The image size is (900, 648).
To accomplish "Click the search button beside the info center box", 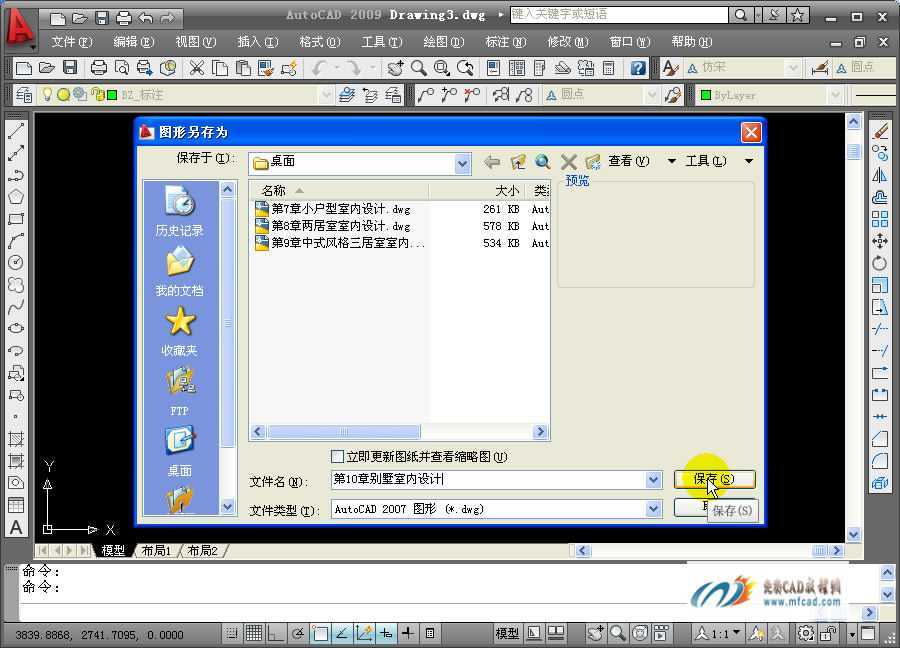I will [740, 15].
